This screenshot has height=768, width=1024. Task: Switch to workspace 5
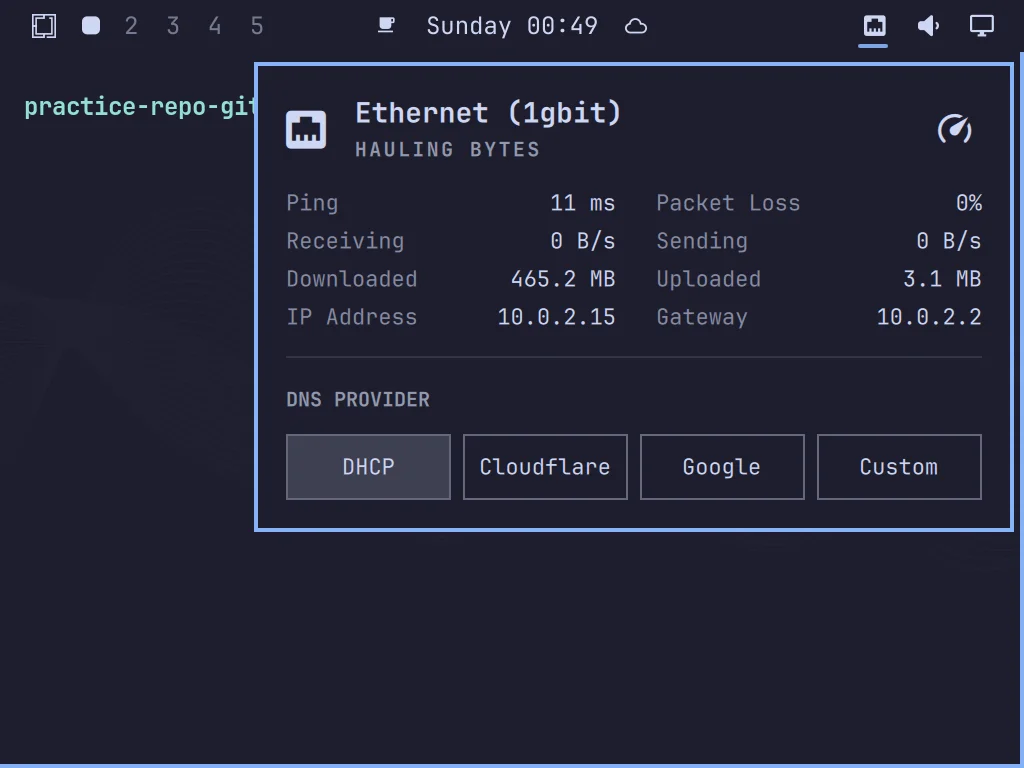click(x=257, y=26)
